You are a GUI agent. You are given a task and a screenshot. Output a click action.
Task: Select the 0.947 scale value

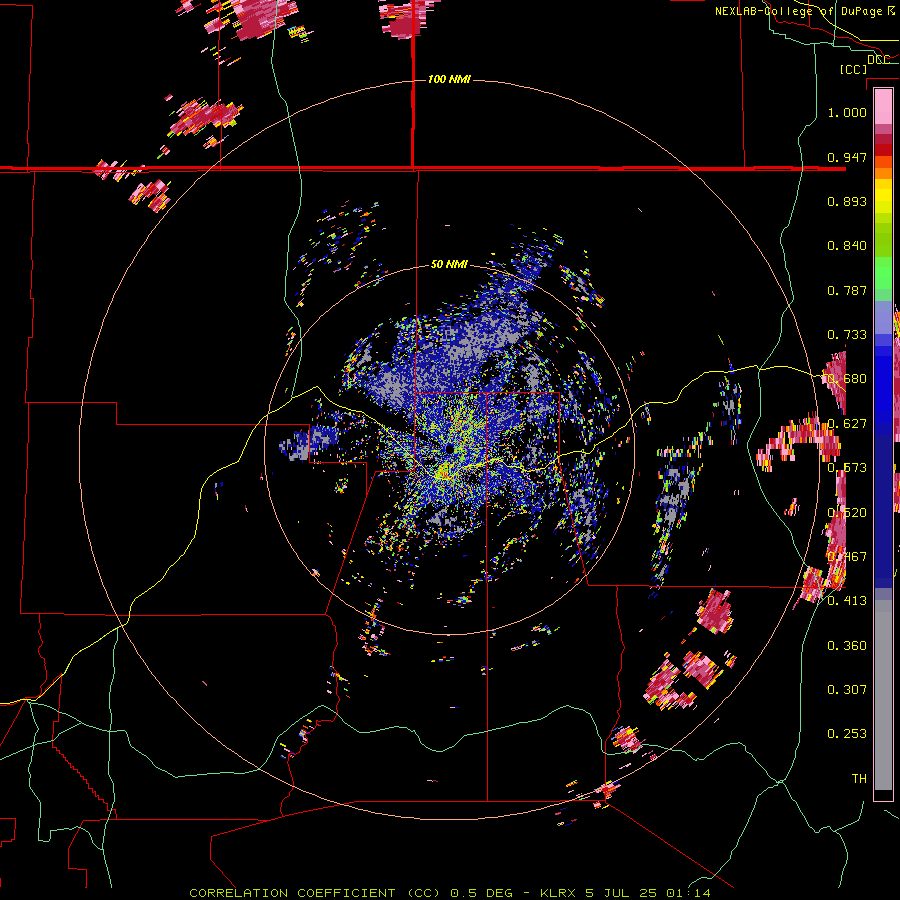[847, 157]
